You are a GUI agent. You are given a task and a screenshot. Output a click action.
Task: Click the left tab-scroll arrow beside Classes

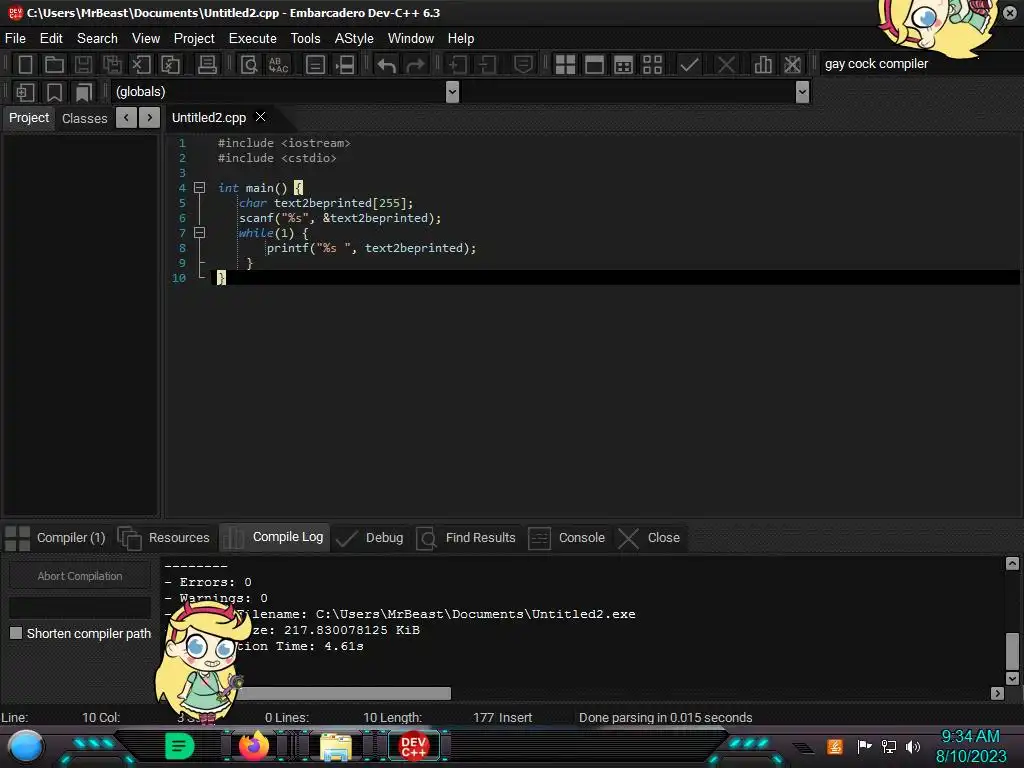(126, 118)
